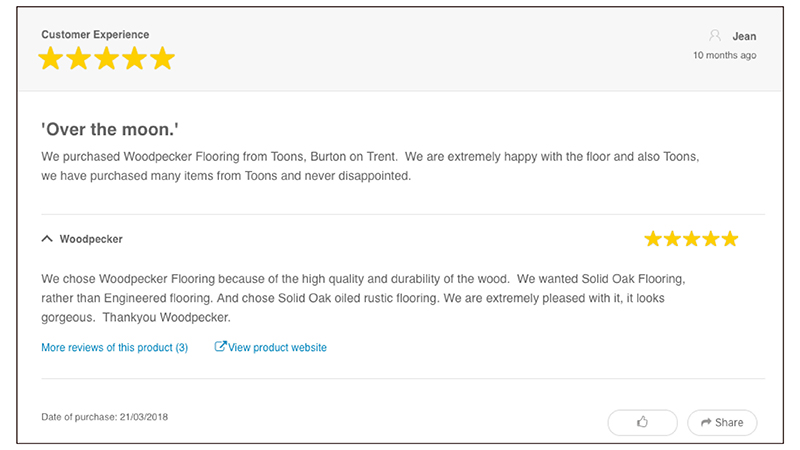
Task: Collapse the Woodpecker section using chevron
Action: [47, 240]
